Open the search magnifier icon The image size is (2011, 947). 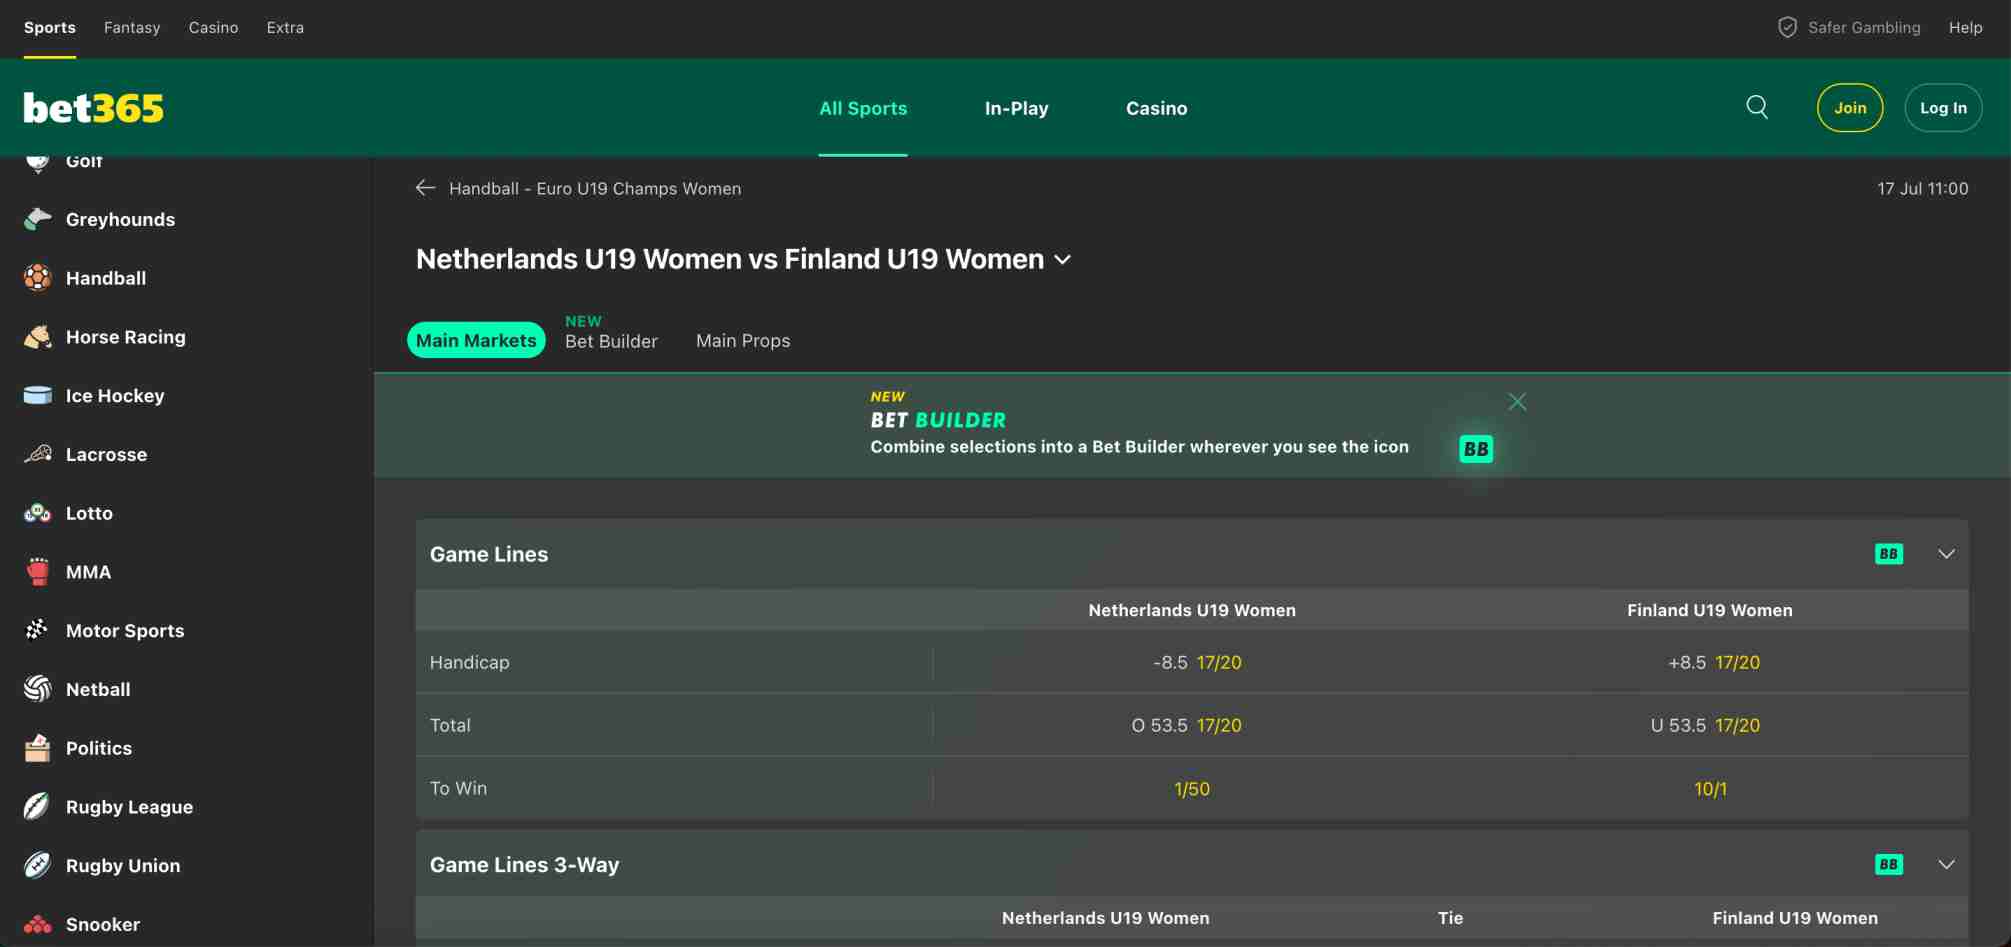click(x=1757, y=107)
